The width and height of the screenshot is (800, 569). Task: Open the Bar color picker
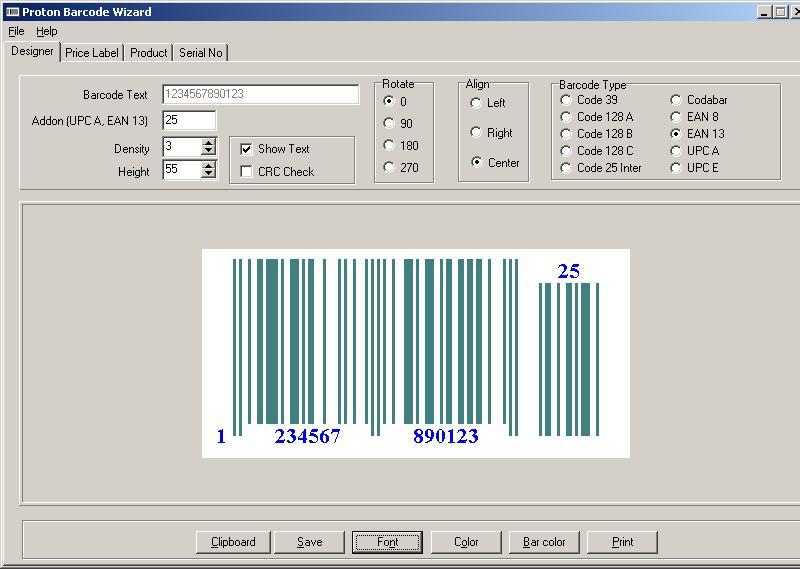(544, 542)
